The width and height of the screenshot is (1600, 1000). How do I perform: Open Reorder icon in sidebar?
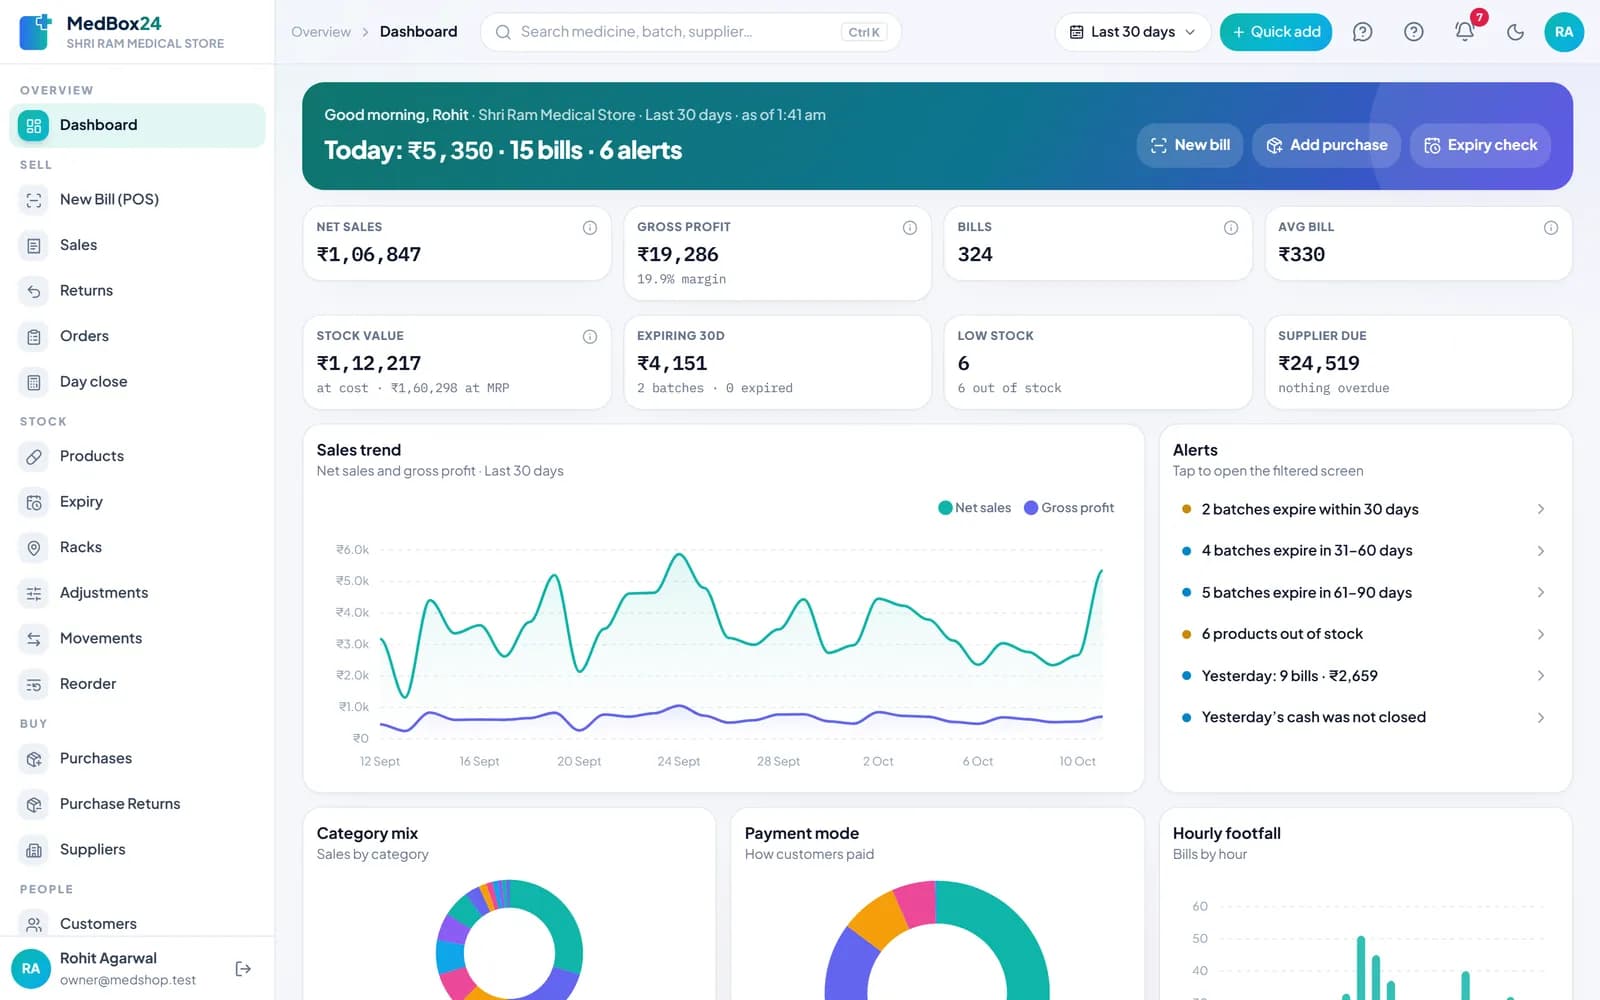tap(34, 684)
